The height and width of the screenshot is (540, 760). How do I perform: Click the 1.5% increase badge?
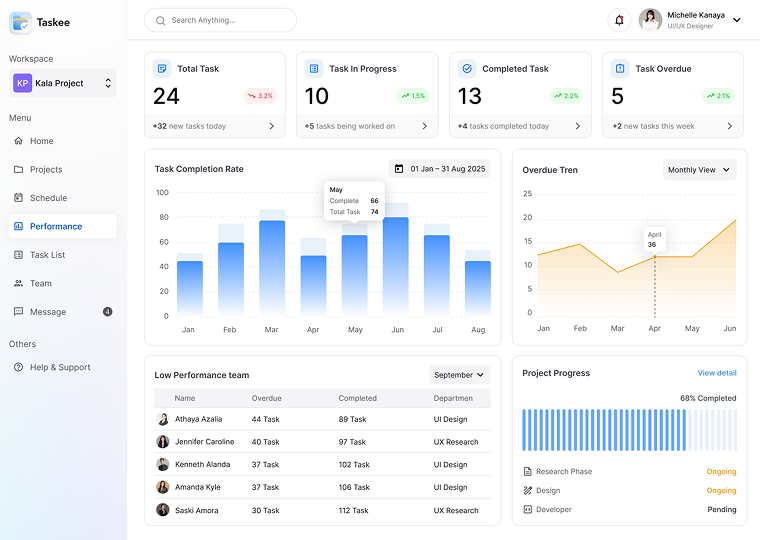[x=413, y=96]
